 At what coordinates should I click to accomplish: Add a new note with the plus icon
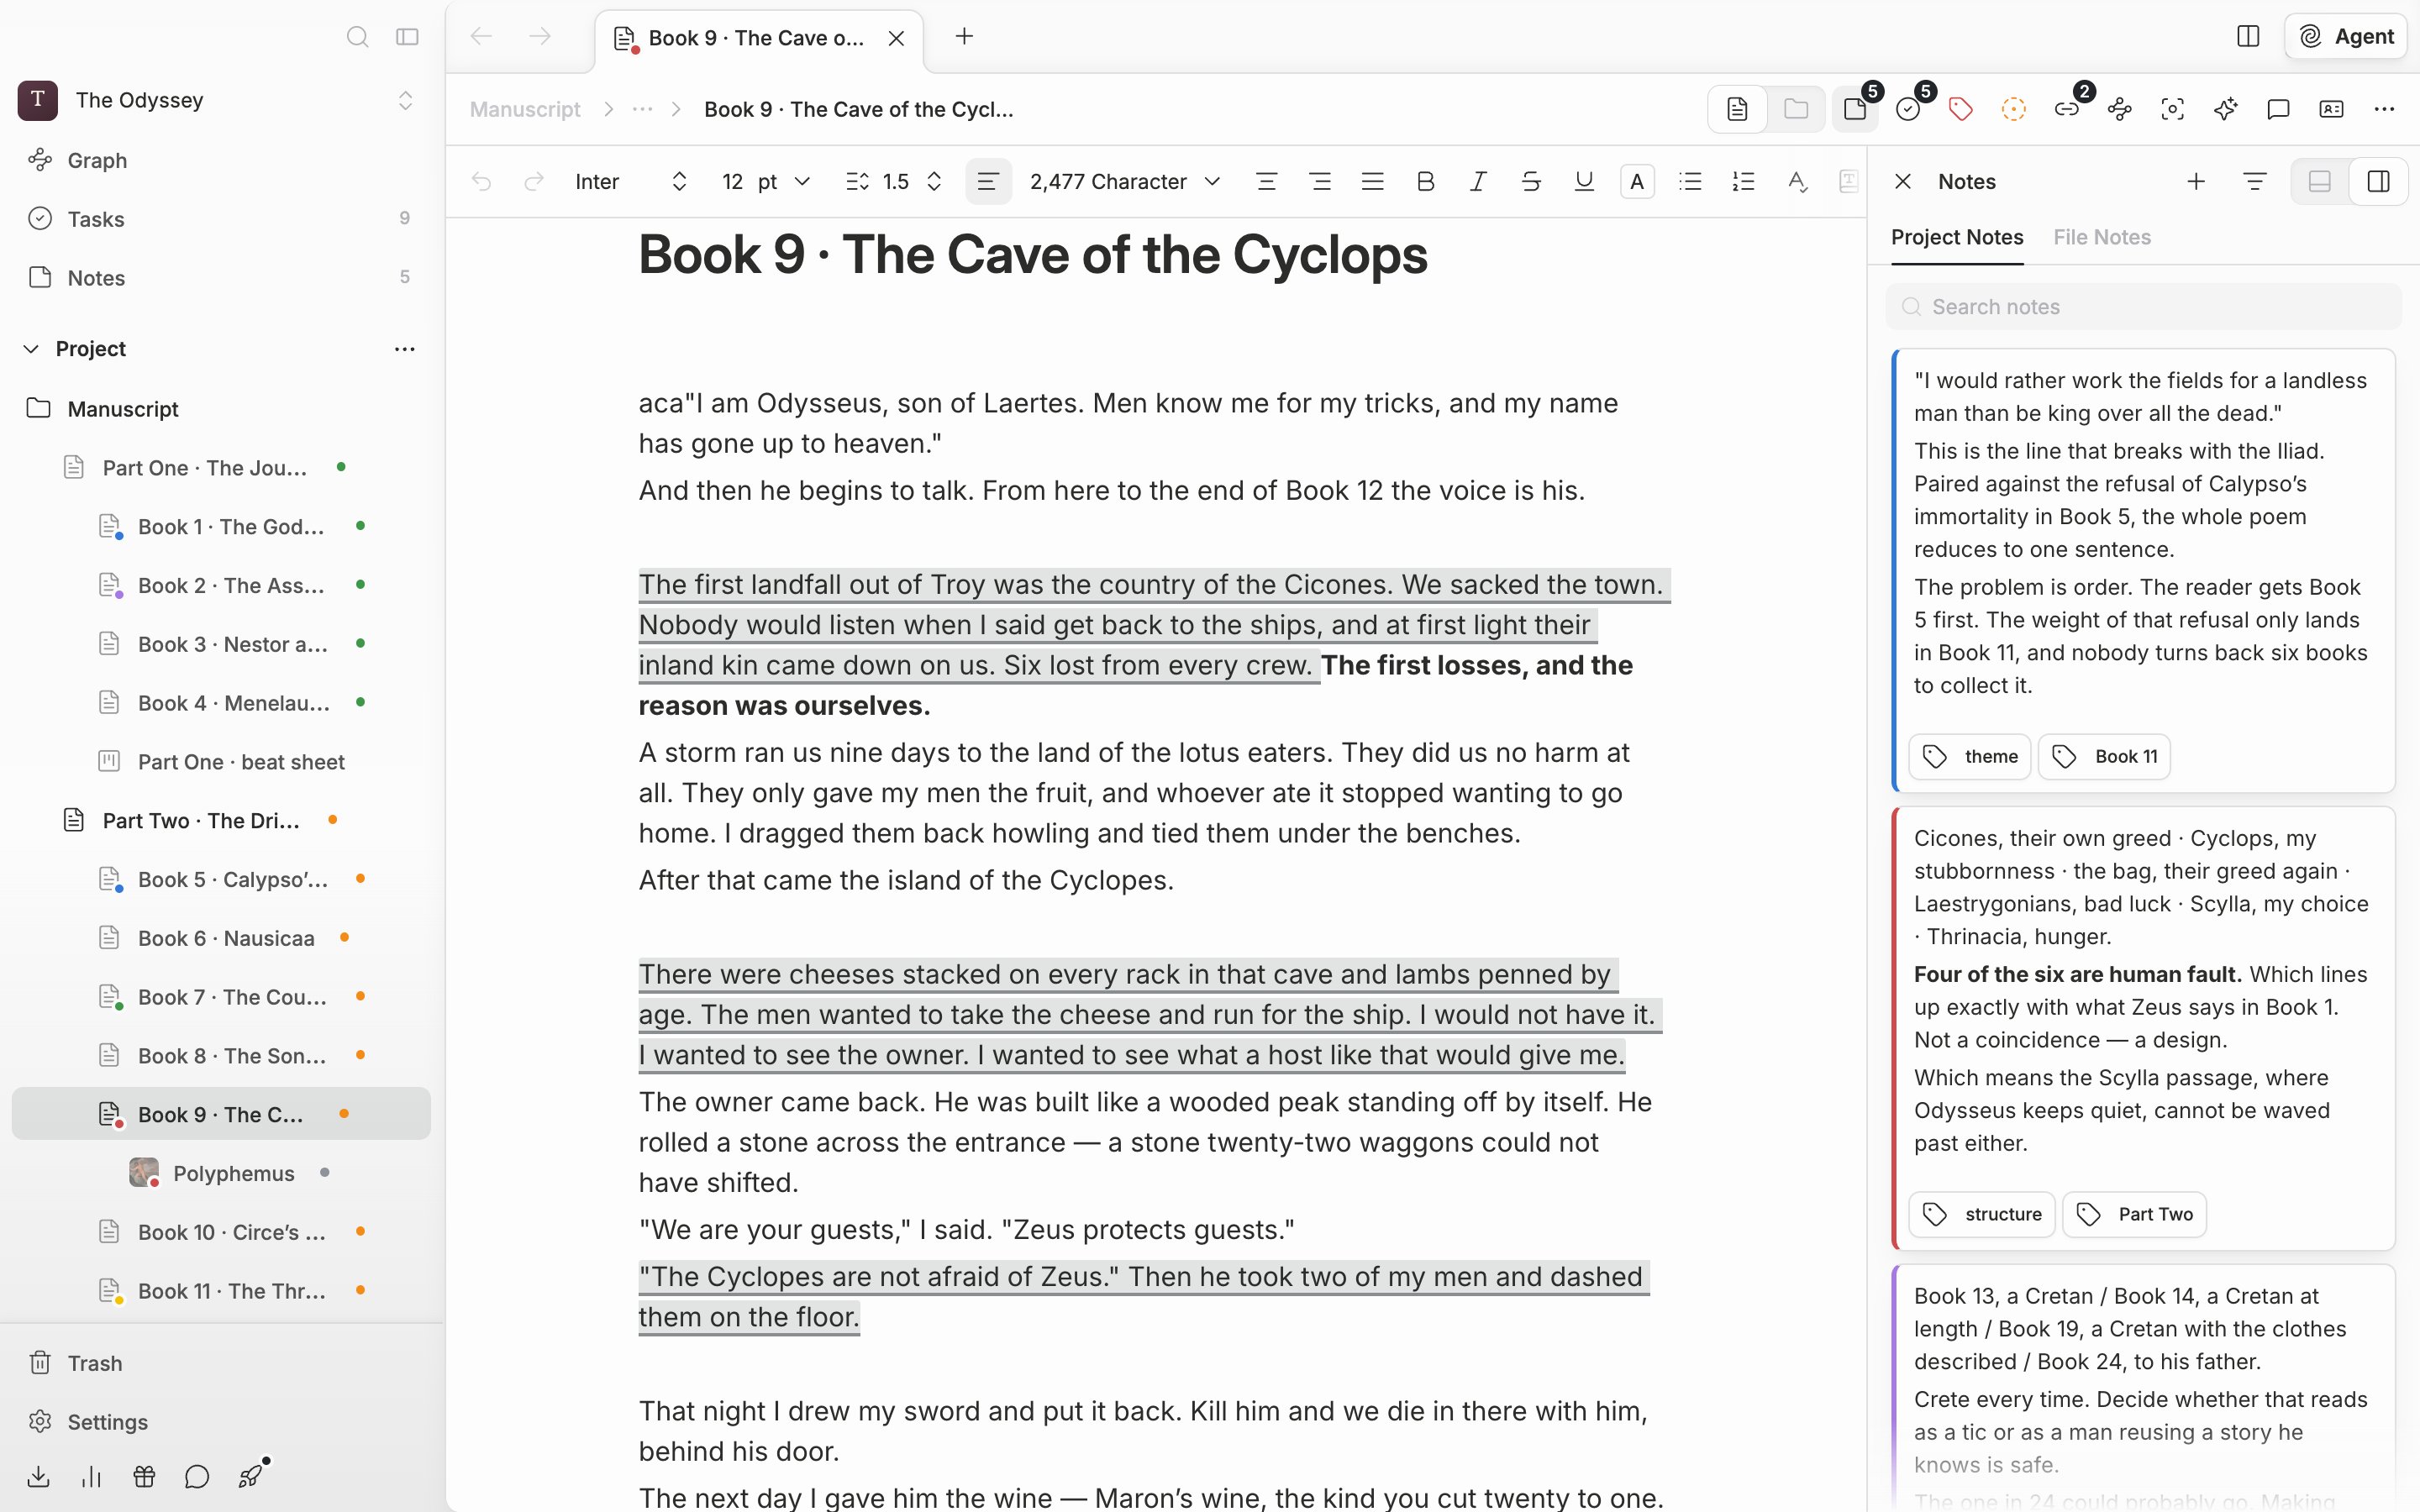pos(2196,181)
